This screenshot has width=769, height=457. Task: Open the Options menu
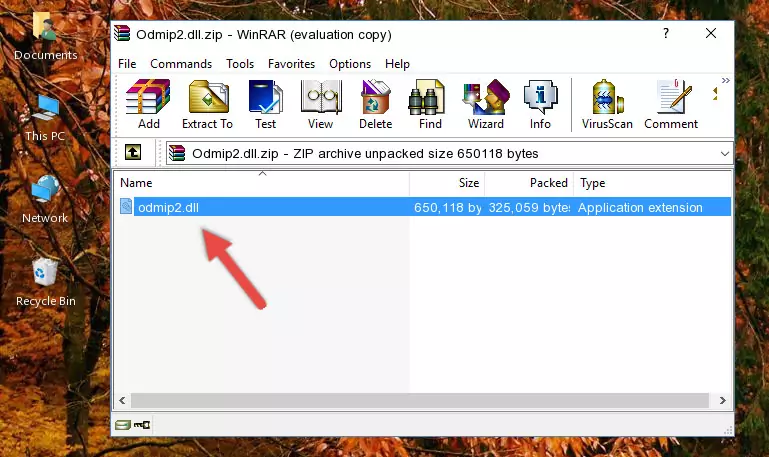pyautogui.click(x=350, y=64)
